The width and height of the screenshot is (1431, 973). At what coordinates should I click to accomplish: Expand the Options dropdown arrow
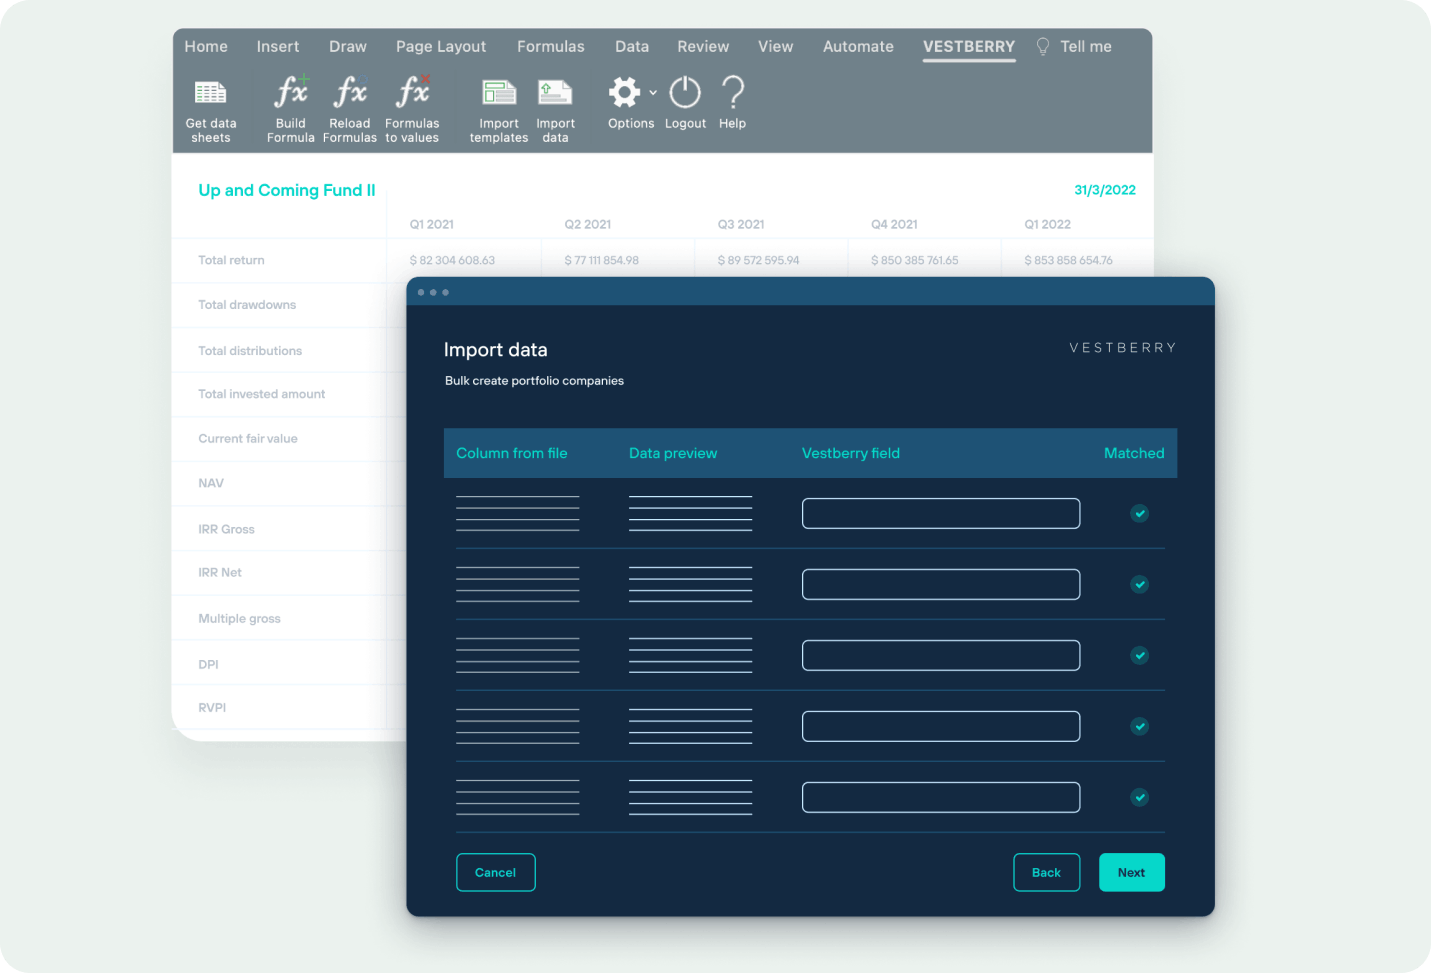coord(653,93)
